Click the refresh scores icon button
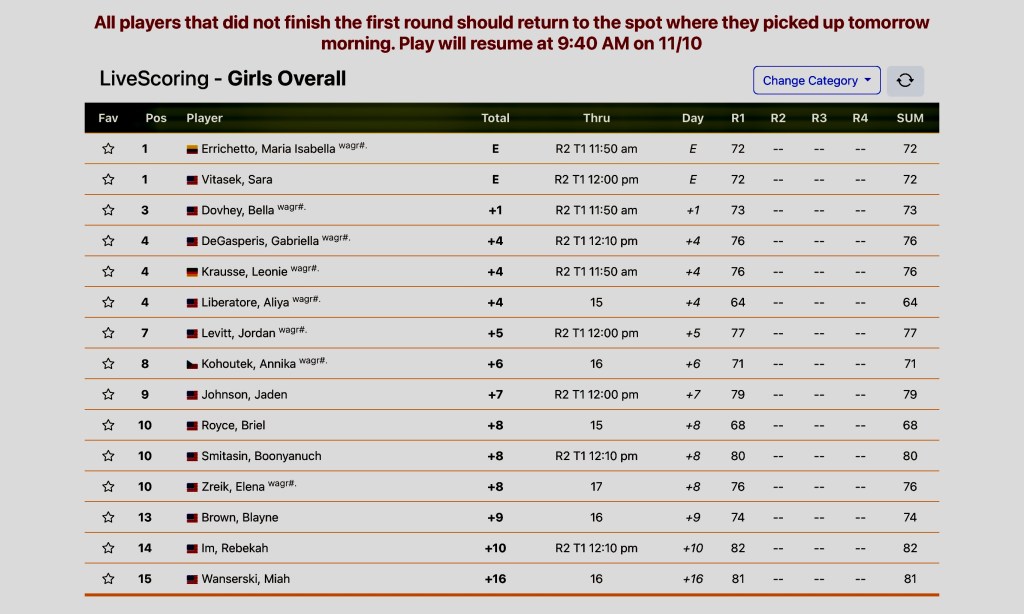The height and width of the screenshot is (614, 1024). [x=905, y=81]
